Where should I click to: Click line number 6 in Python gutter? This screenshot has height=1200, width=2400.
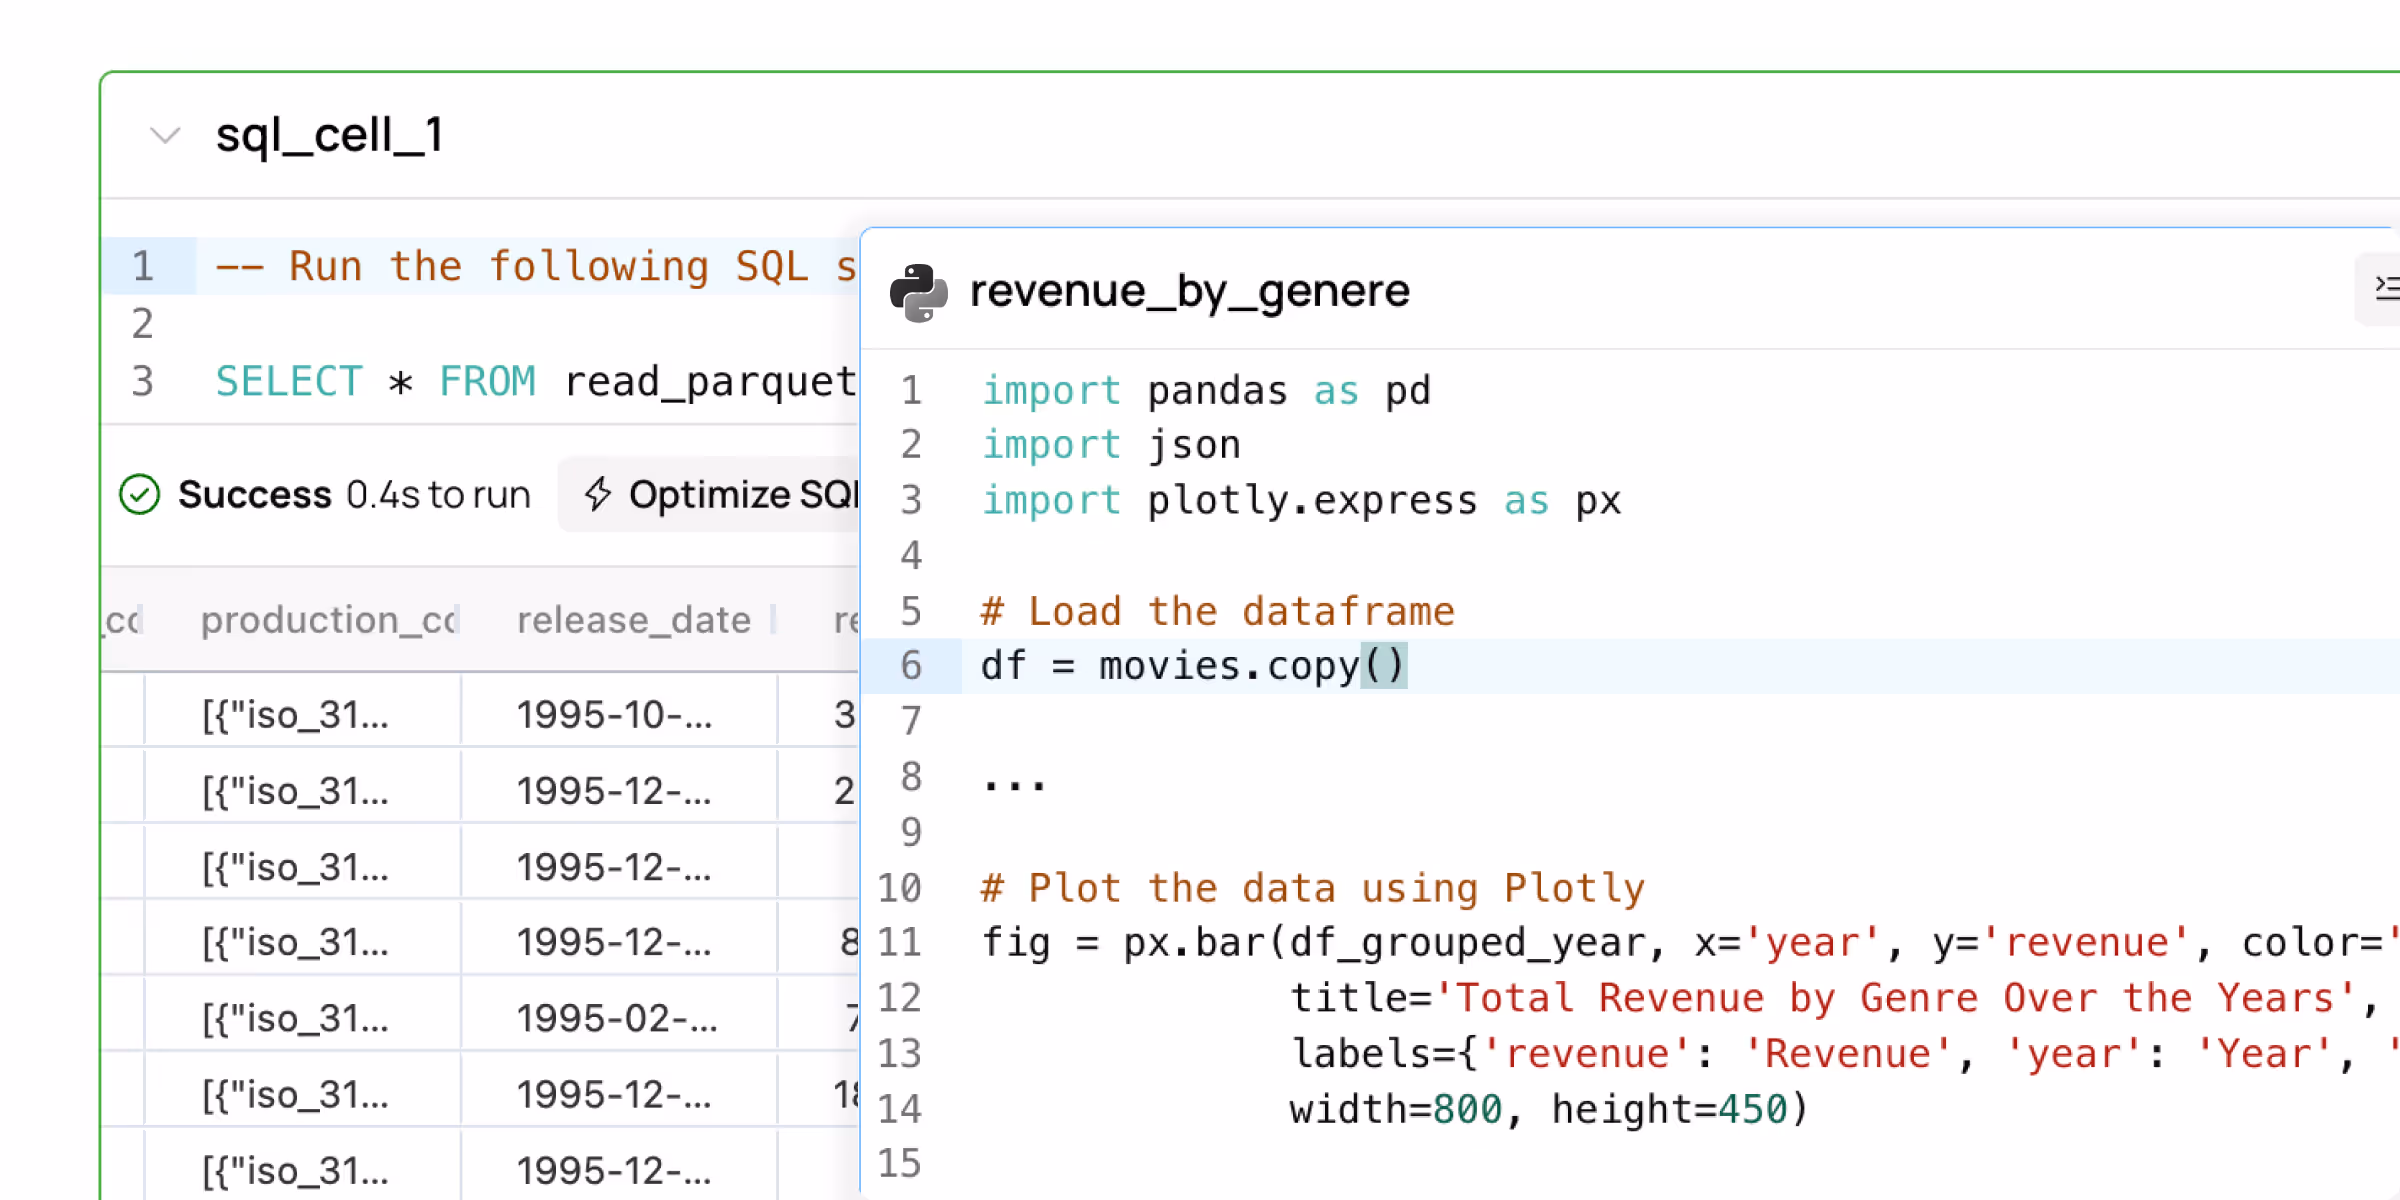[x=910, y=666]
